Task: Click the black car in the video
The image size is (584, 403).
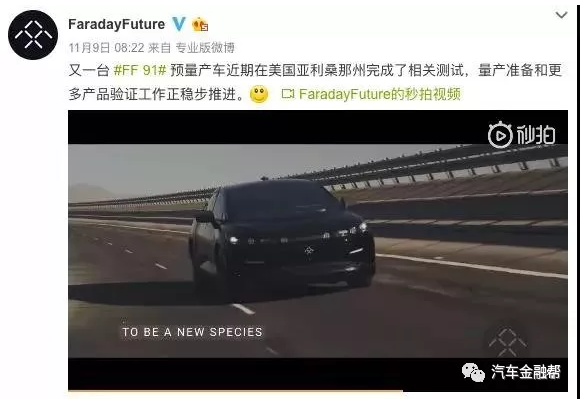Action: pyautogui.click(x=282, y=234)
